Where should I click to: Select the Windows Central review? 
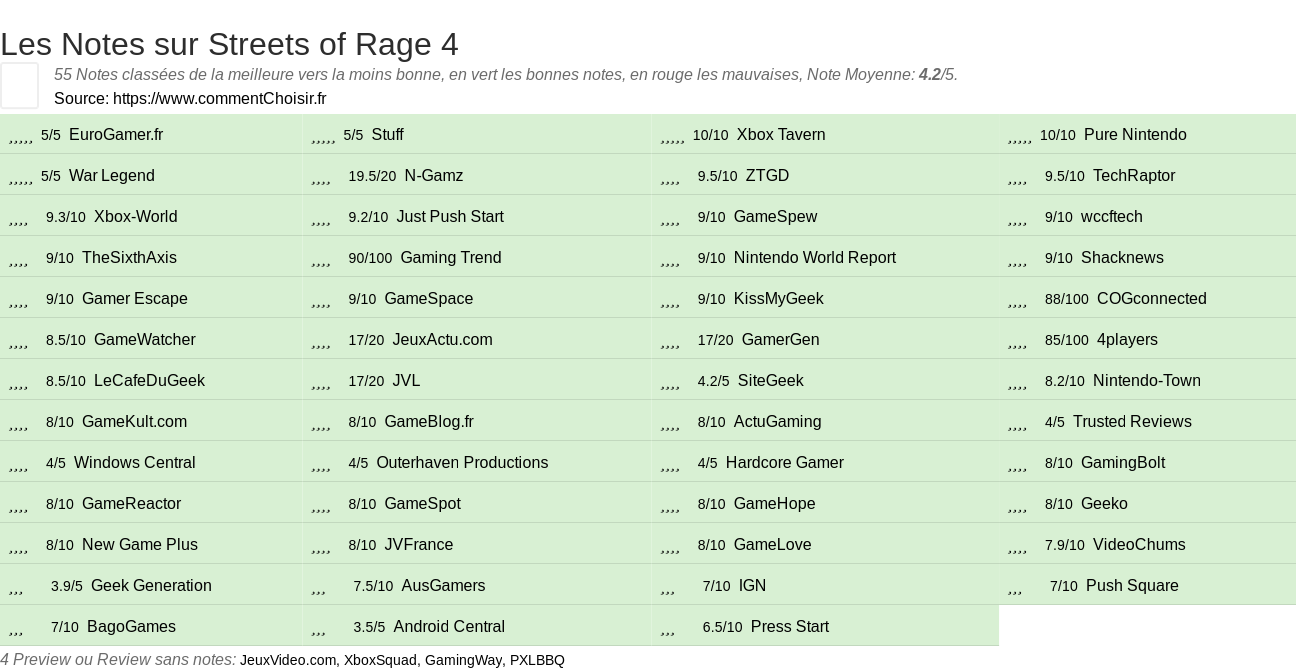[x=150, y=462]
